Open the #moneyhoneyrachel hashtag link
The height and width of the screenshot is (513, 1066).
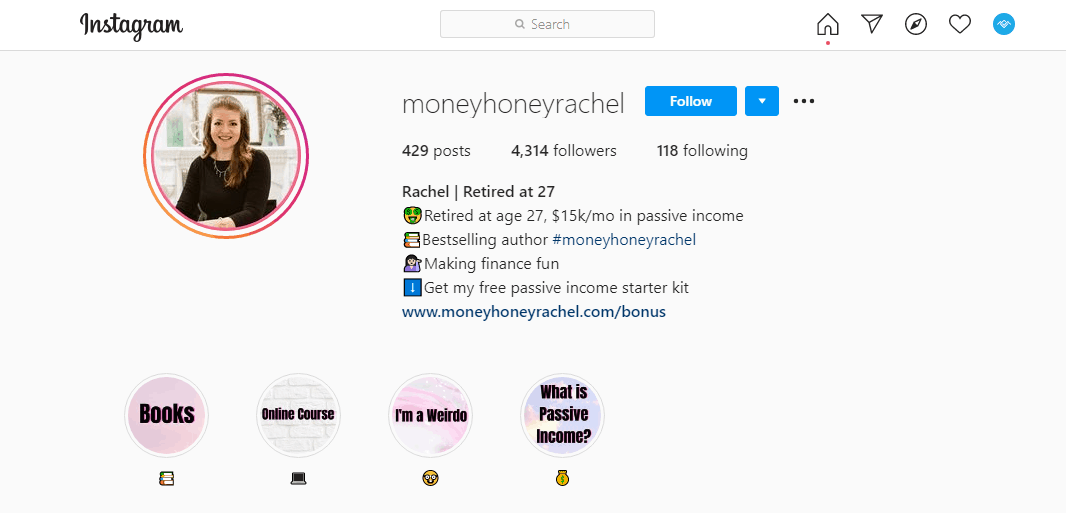pos(624,240)
